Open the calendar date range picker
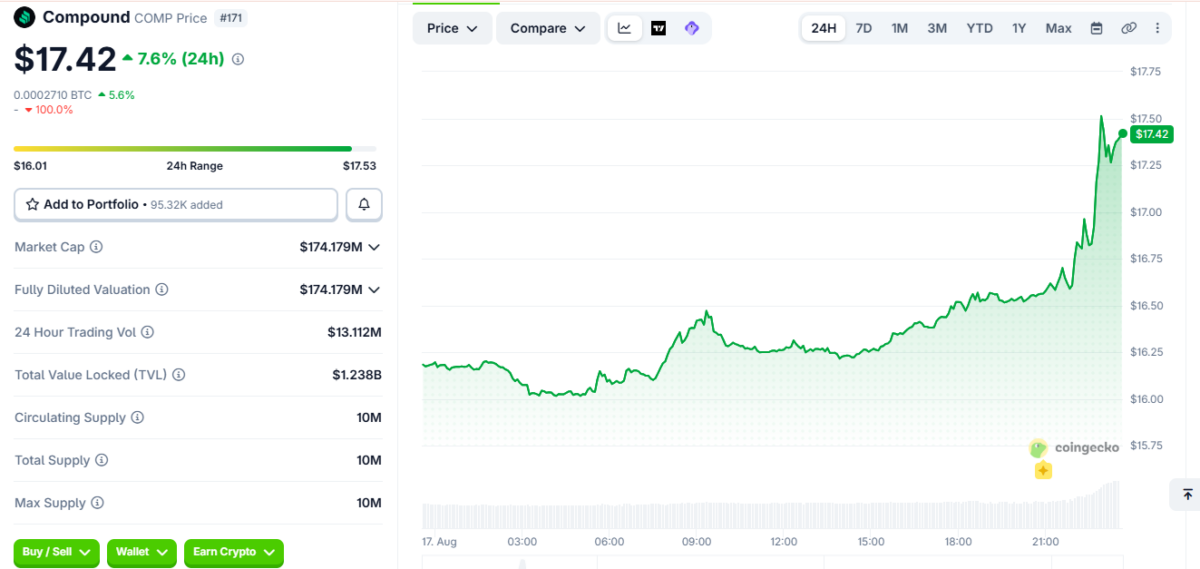The height and width of the screenshot is (569, 1200). 1096,28
